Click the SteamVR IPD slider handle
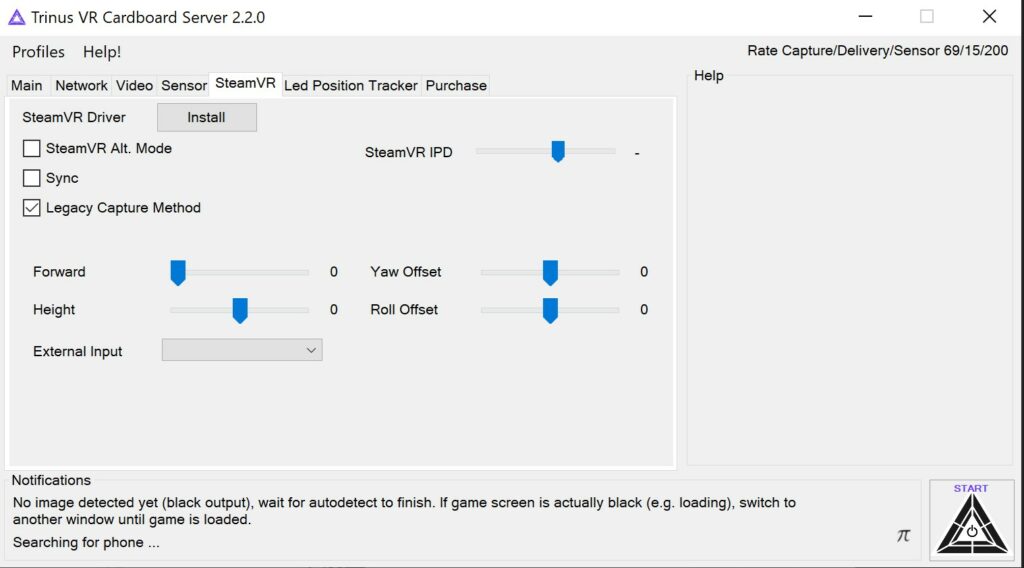 pyautogui.click(x=558, y=151)
